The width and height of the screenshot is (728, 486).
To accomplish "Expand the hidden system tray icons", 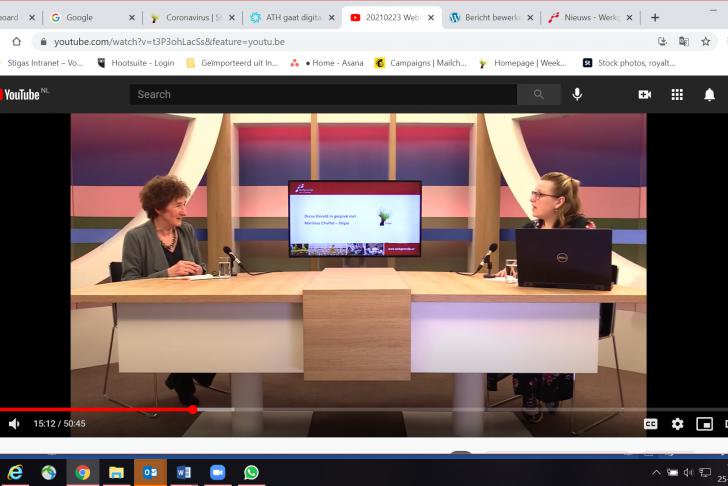I will (656, 473).
